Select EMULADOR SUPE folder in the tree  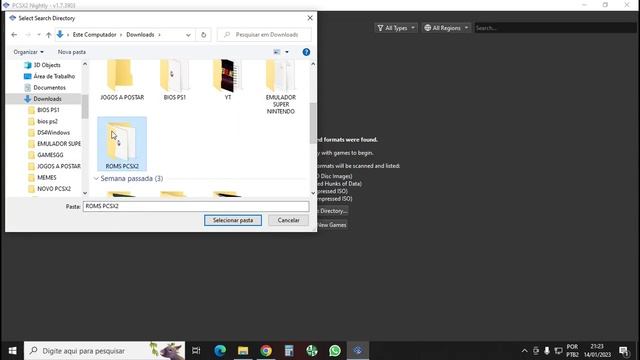pos(54,144)
